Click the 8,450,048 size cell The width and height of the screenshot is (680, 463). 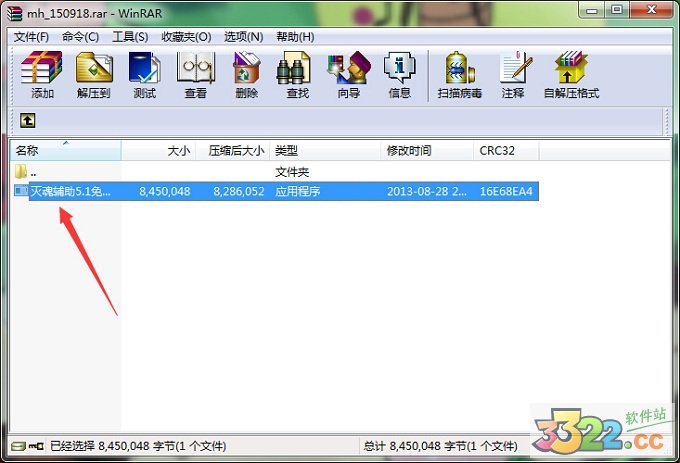pyautogui.click(x=165, y=191)
